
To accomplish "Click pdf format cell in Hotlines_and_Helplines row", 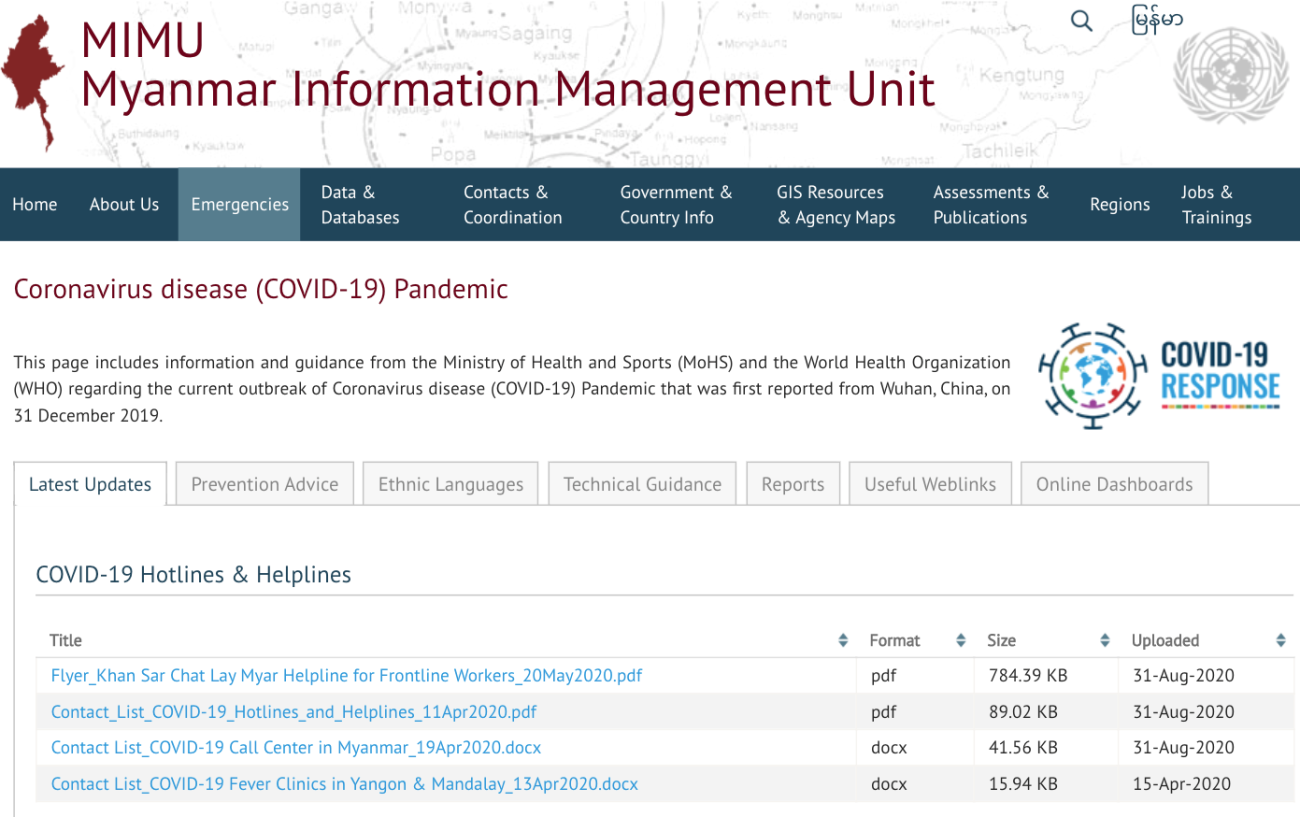I will (884, 712).
